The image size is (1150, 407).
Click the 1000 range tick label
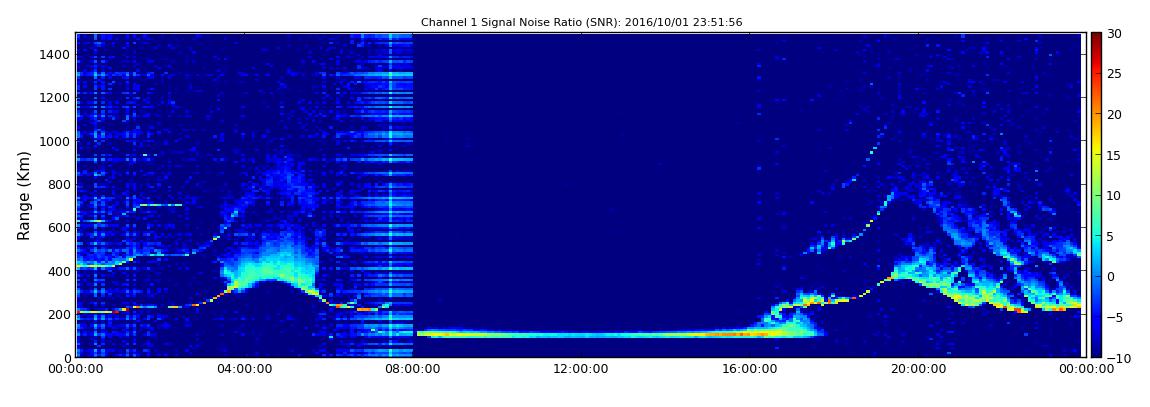click(56, 141)
